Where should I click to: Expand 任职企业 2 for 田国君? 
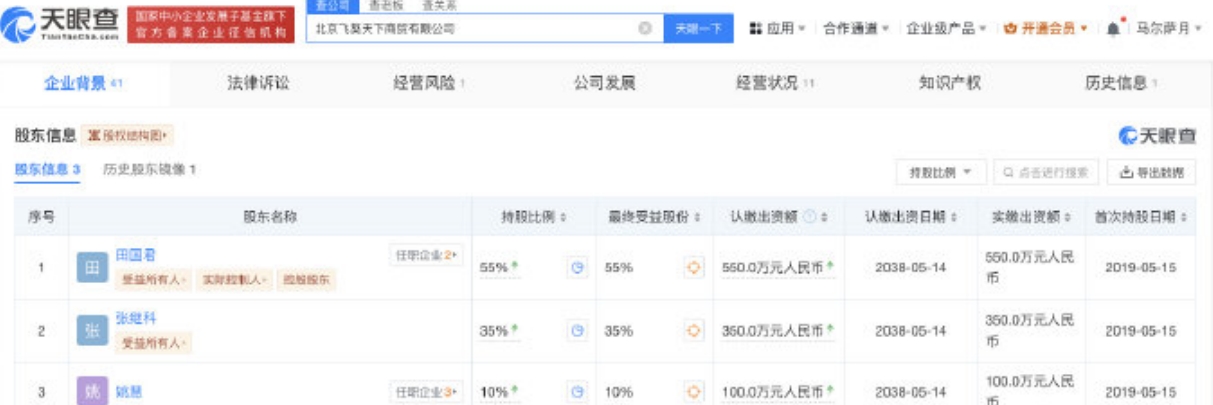tap(426, 256)
